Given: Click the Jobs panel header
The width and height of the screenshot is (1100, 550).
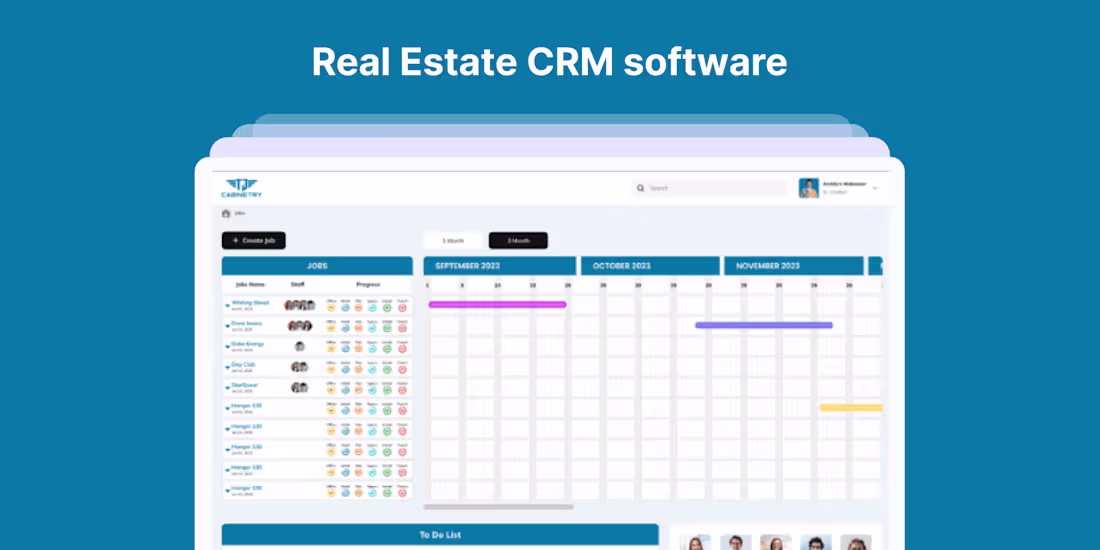Looking at the screenshot, I should [317, 266].
